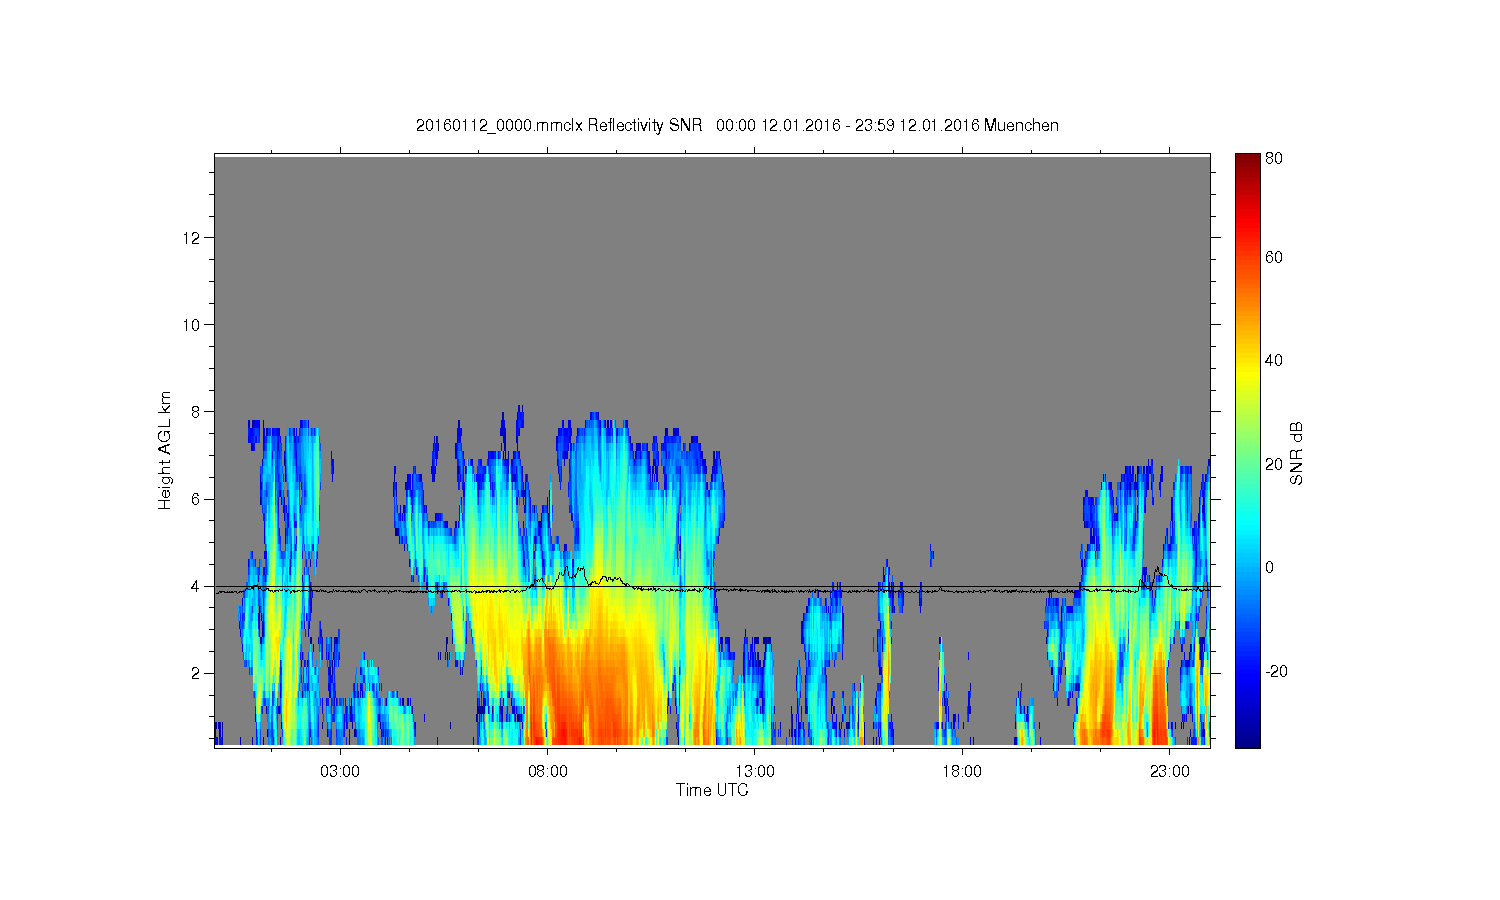Image resolution: width=1500 pixels, height=900 pixels.
Task: Click the color bar value "0"
Action: point(1270,568)
